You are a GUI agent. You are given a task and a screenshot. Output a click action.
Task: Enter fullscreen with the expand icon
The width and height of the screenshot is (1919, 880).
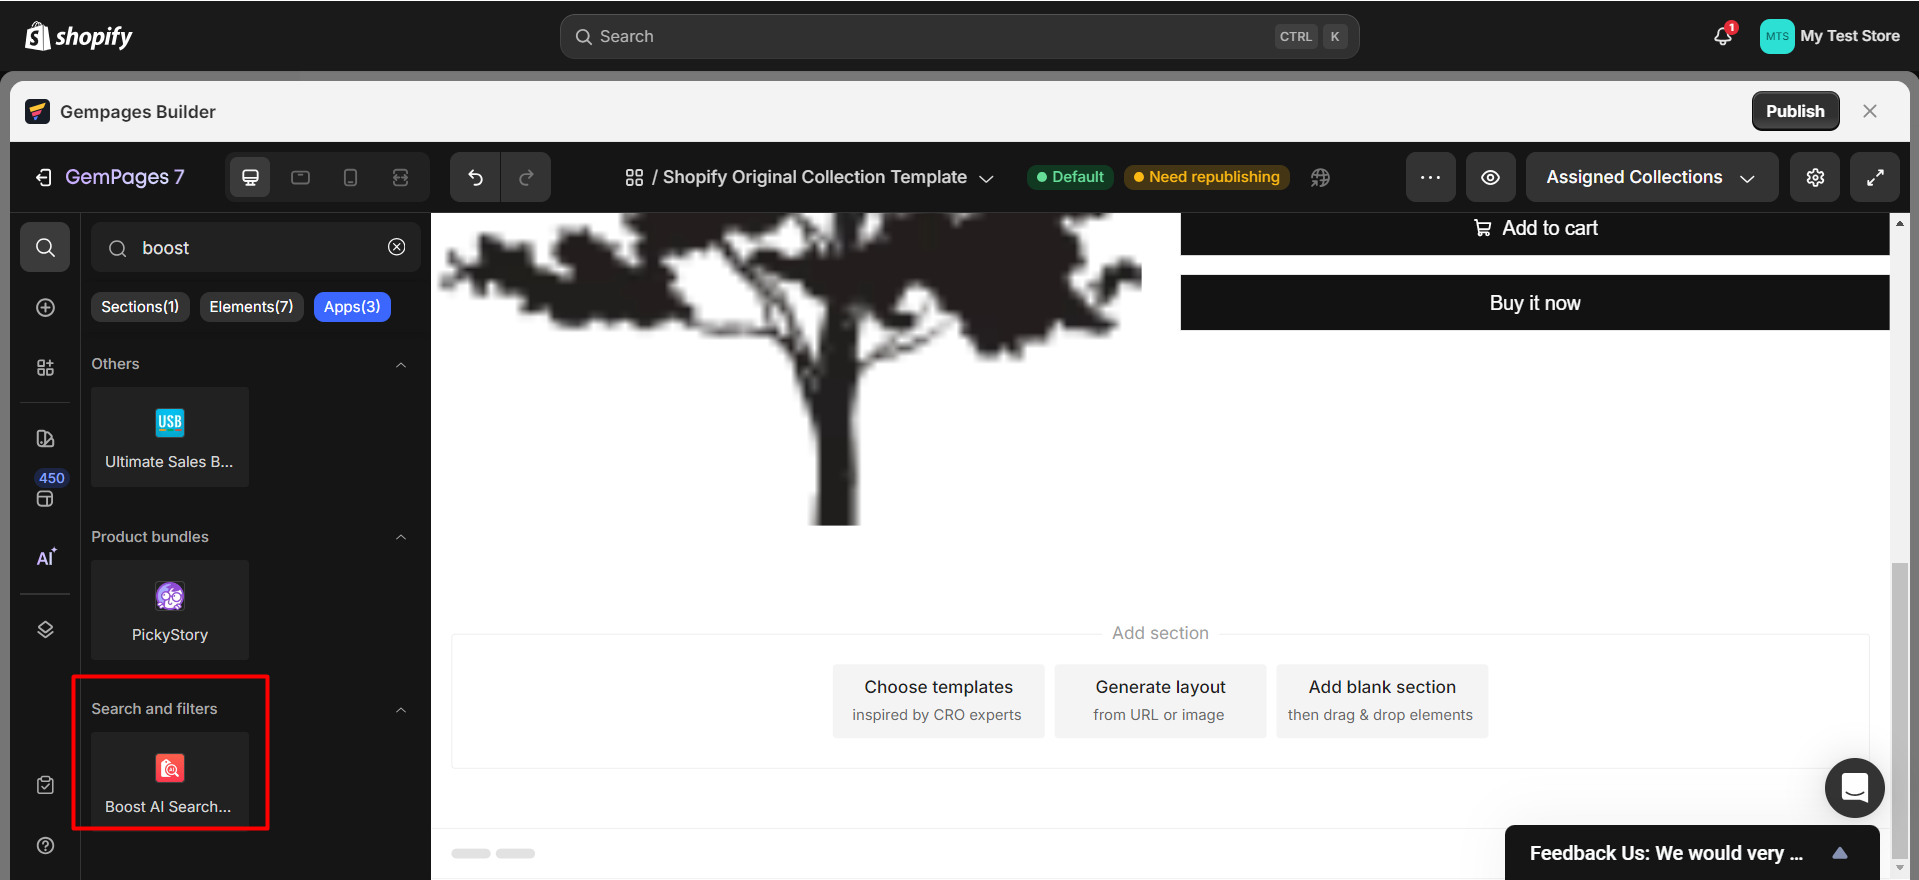click(x=1875, y=178)
